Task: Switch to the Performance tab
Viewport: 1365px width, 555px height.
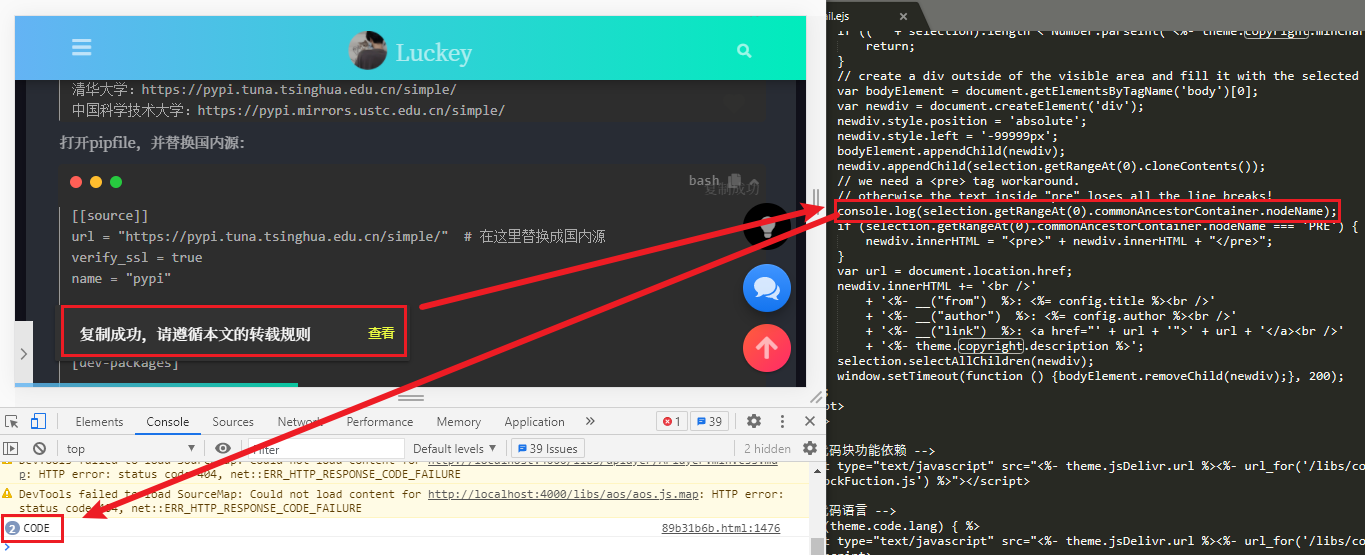Action: (380, 422)
